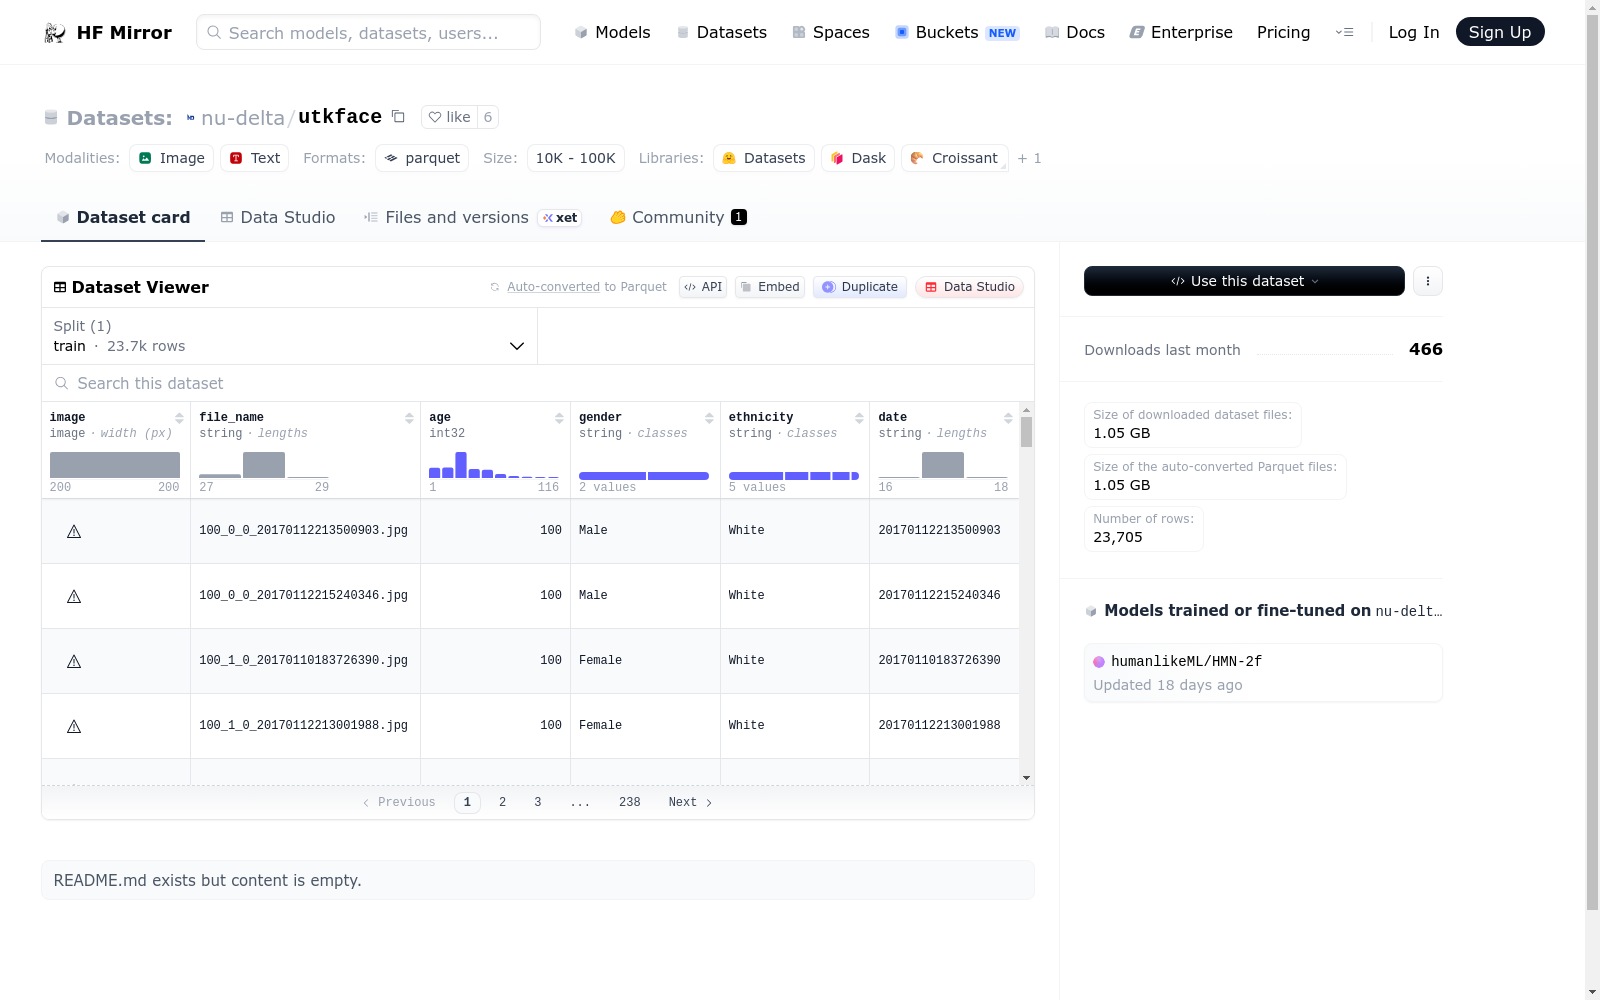Open Data Studio from the viewer header
Screen dimensions: 1600x1000
point(969,287)
